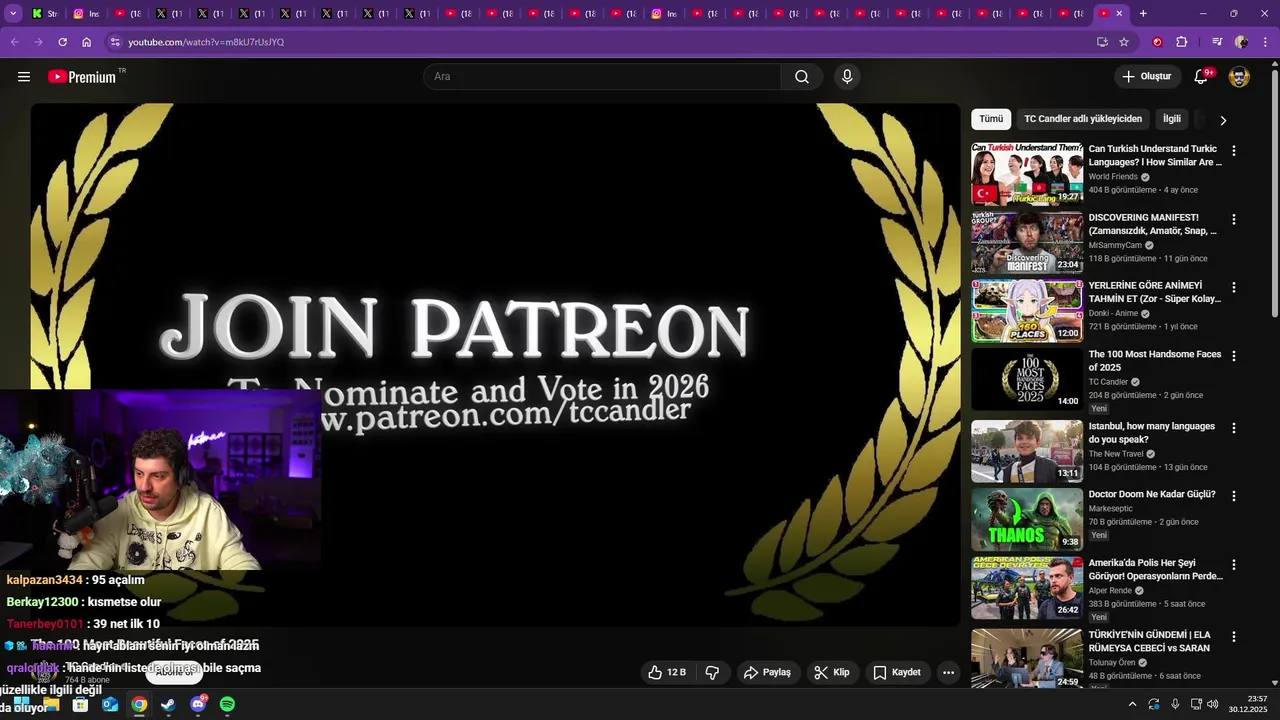This screenshot has width=1280, height=720.
Task: Open Steam from the taskbar
Action: [168, 704]
